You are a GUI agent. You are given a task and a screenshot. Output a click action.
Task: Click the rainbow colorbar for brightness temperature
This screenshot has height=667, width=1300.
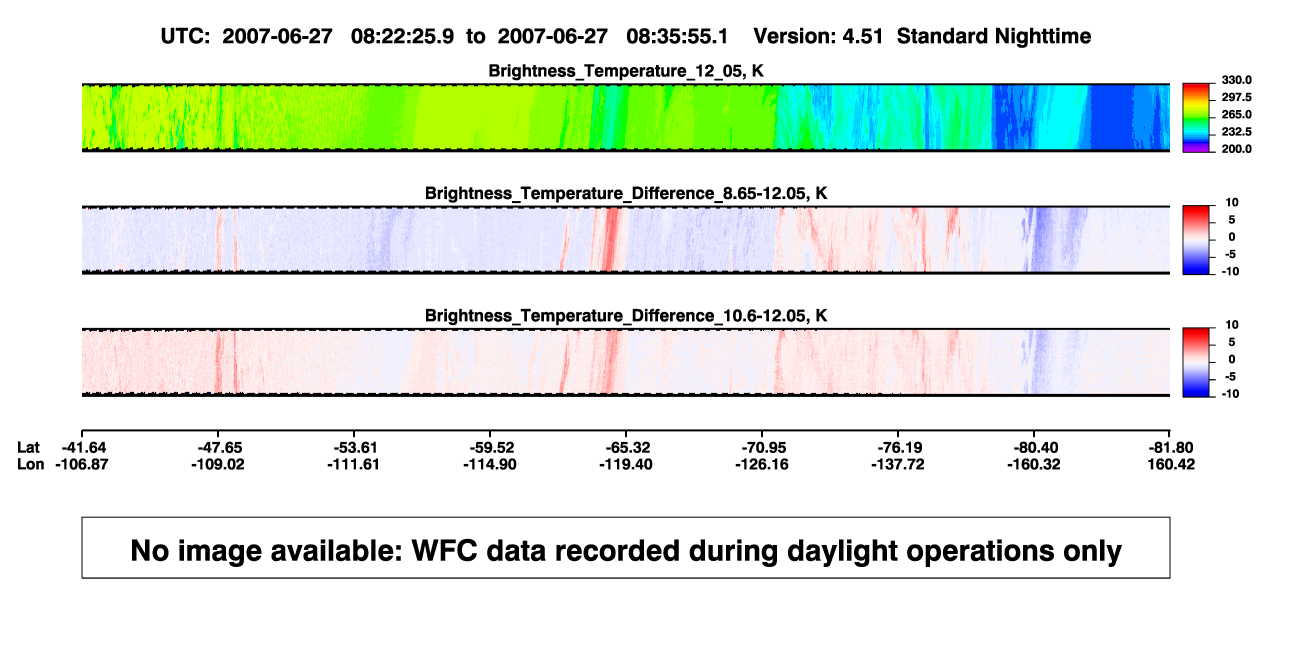pyautogui.click(x=1196, y=118)
